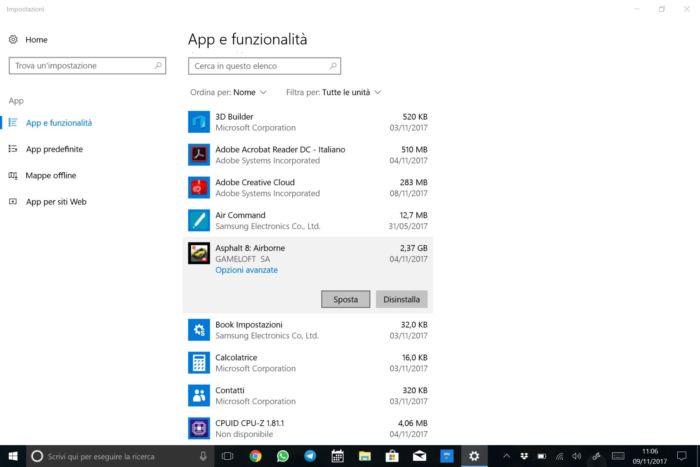Image resolution: width=700 pixels, height=467 pixels.
Task: Click the Home gear icon in sidebar
Action: [13, 39]
